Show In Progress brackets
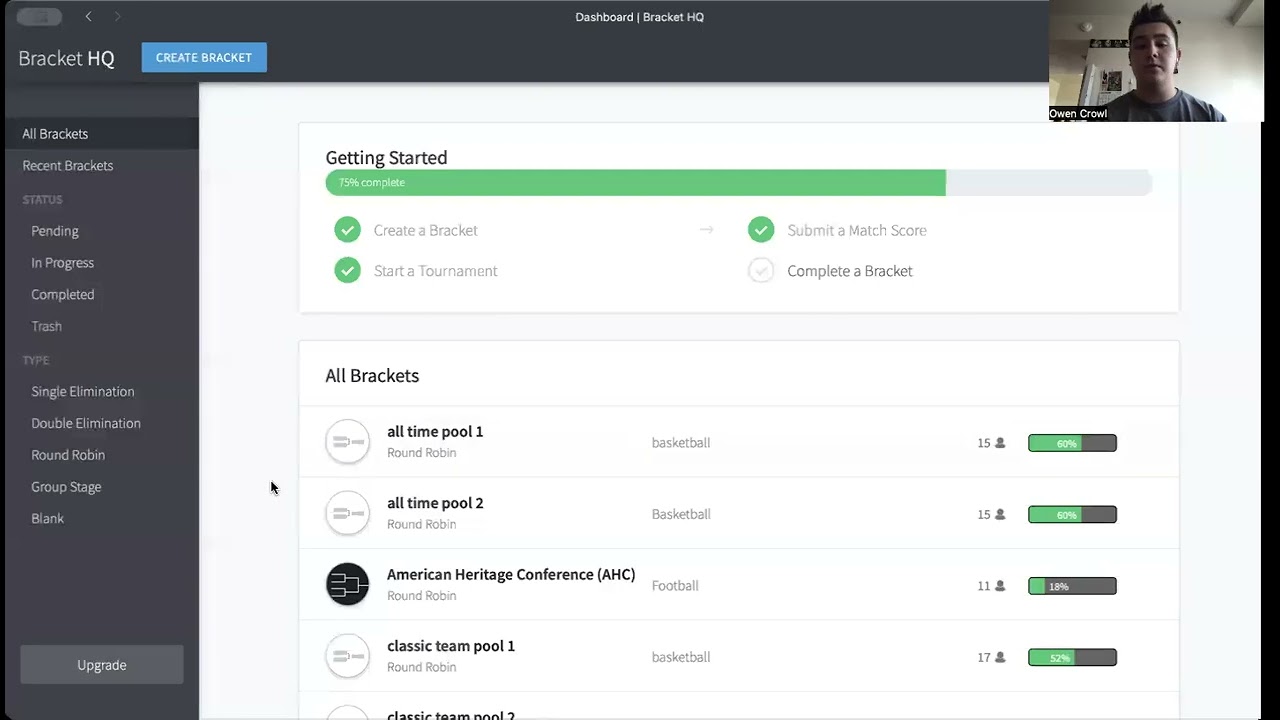This screenshot has width=1280, height=720. pos(62,263)
